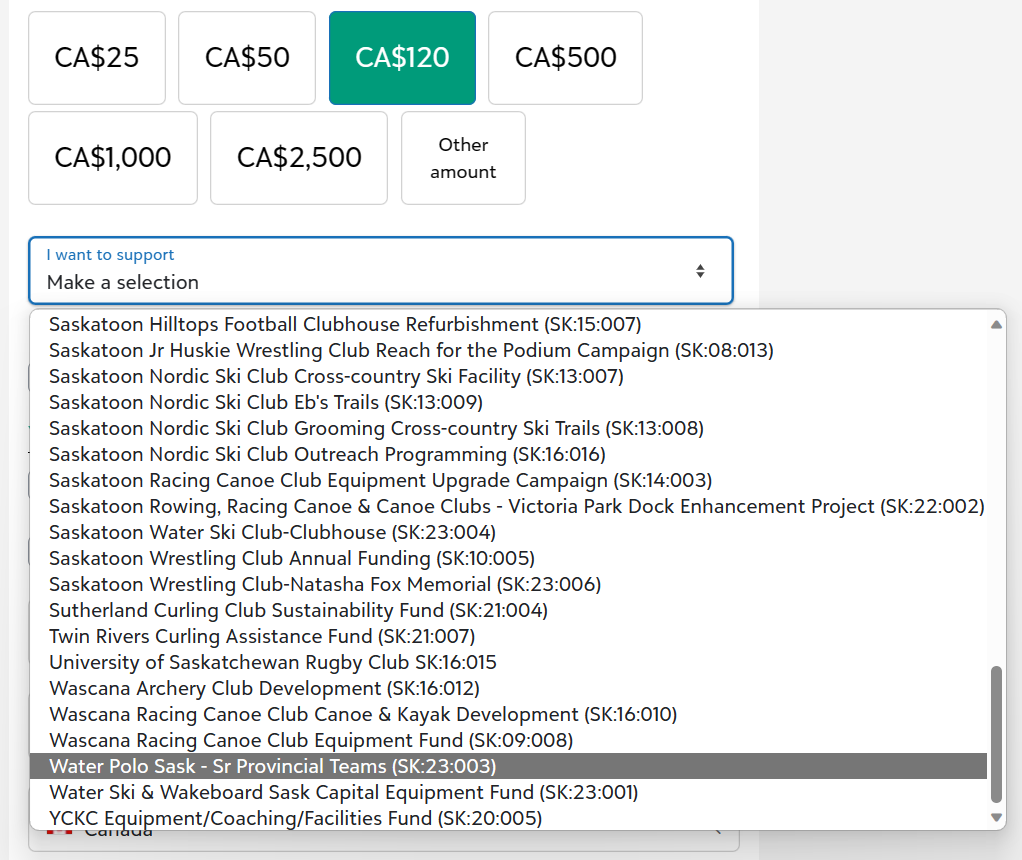Select Wascana Archery Club Development
Screen dimensions: 1022x860
click(x=508, y=689)
